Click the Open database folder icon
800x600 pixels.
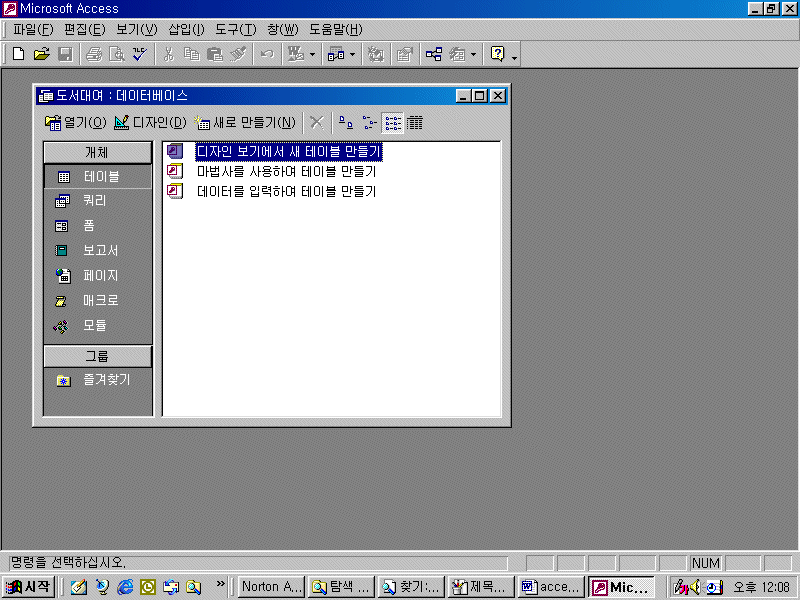click(41, 54)
